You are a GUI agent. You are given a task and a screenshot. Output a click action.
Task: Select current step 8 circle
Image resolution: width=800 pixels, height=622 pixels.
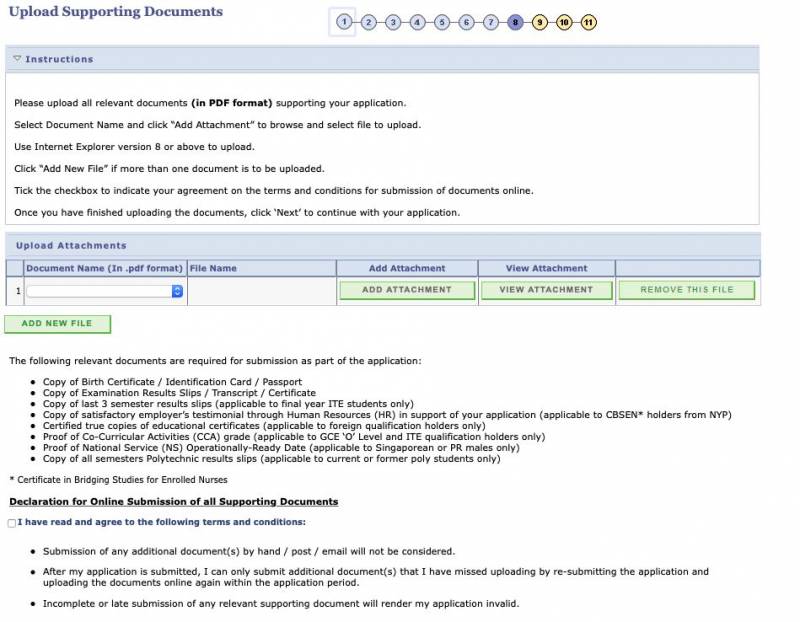(515, 22)
